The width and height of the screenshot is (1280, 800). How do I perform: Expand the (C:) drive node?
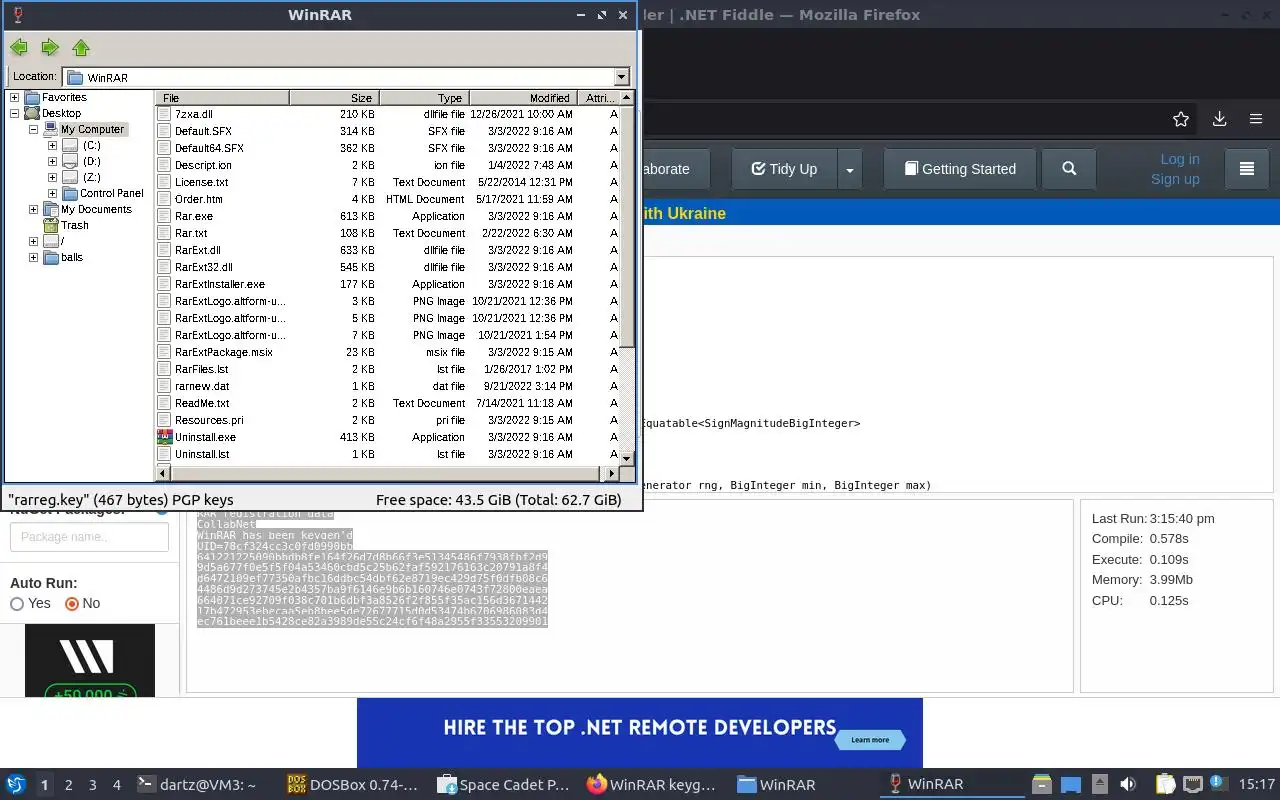click(x=52, y=146)
